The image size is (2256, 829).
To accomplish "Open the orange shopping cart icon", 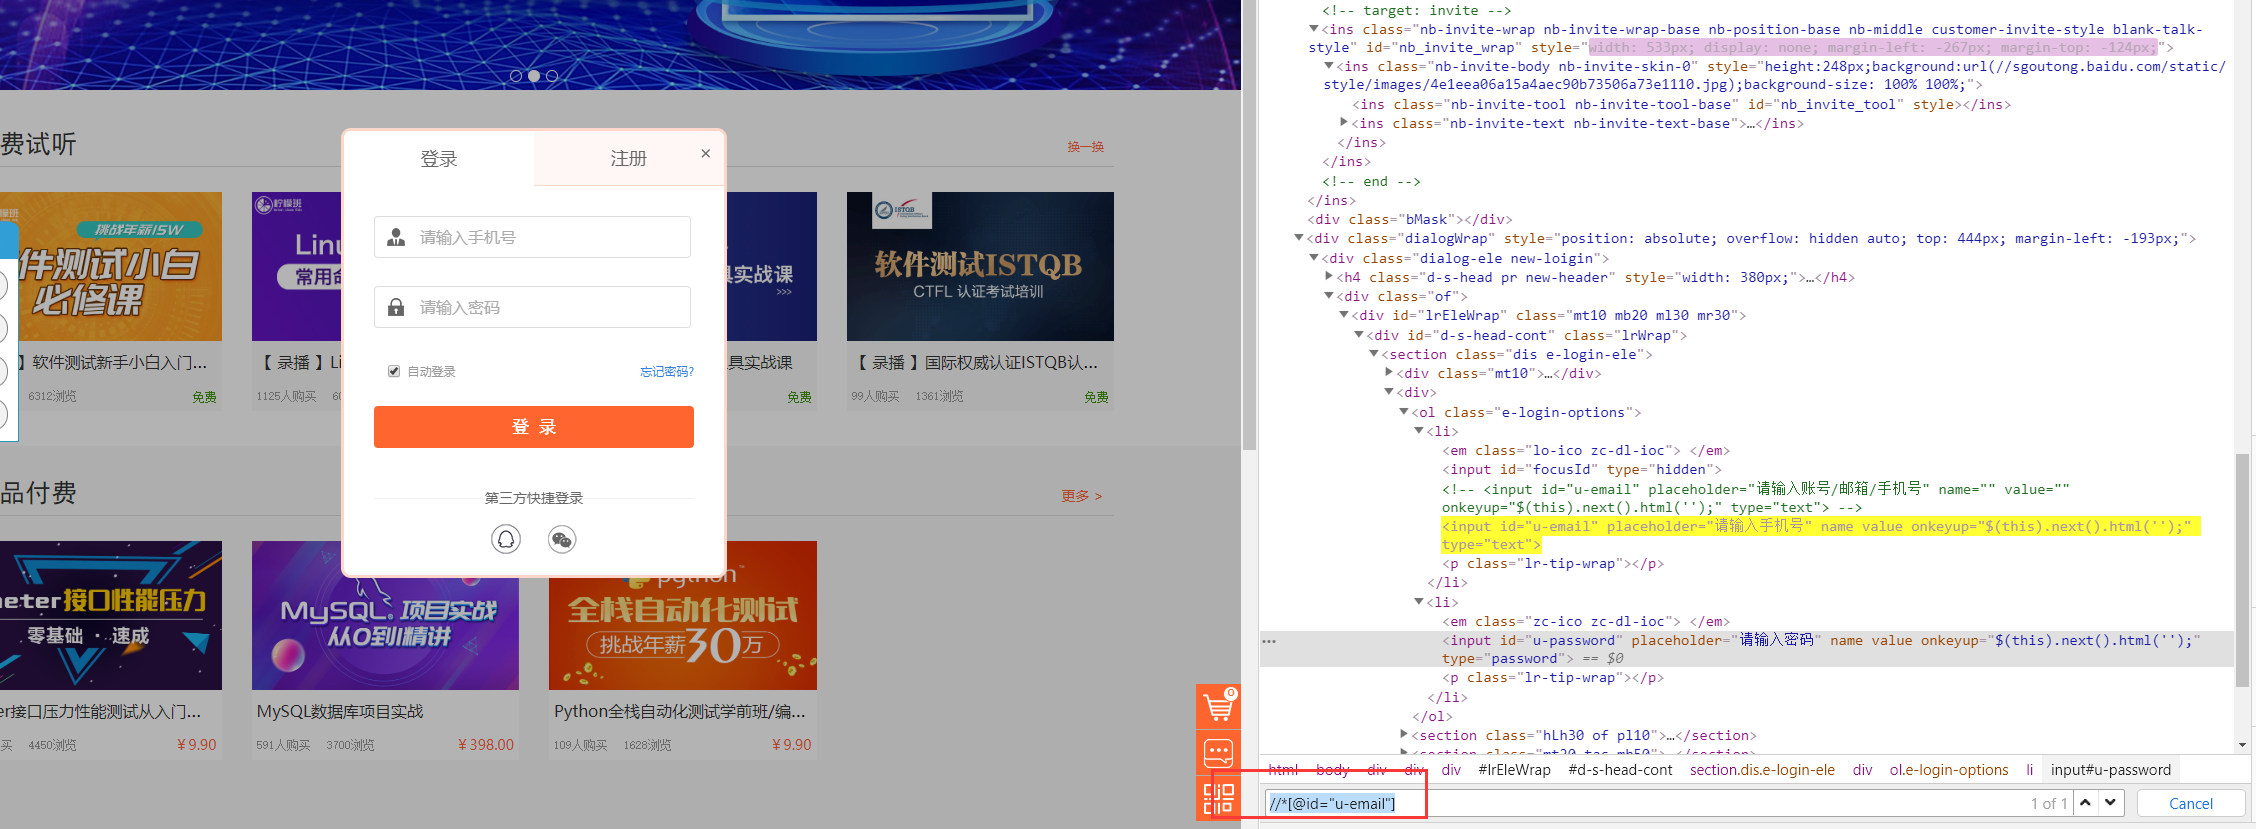I will click(1218, 708).
